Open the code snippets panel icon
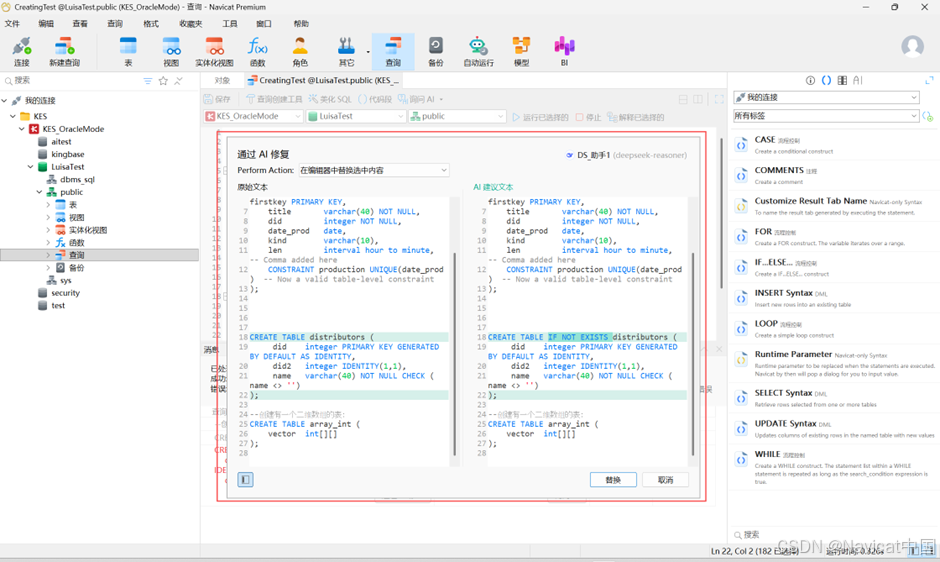Image resolution: width=940 pixels, height=562 pixels. pyautogui.click(x=826, y=80)
